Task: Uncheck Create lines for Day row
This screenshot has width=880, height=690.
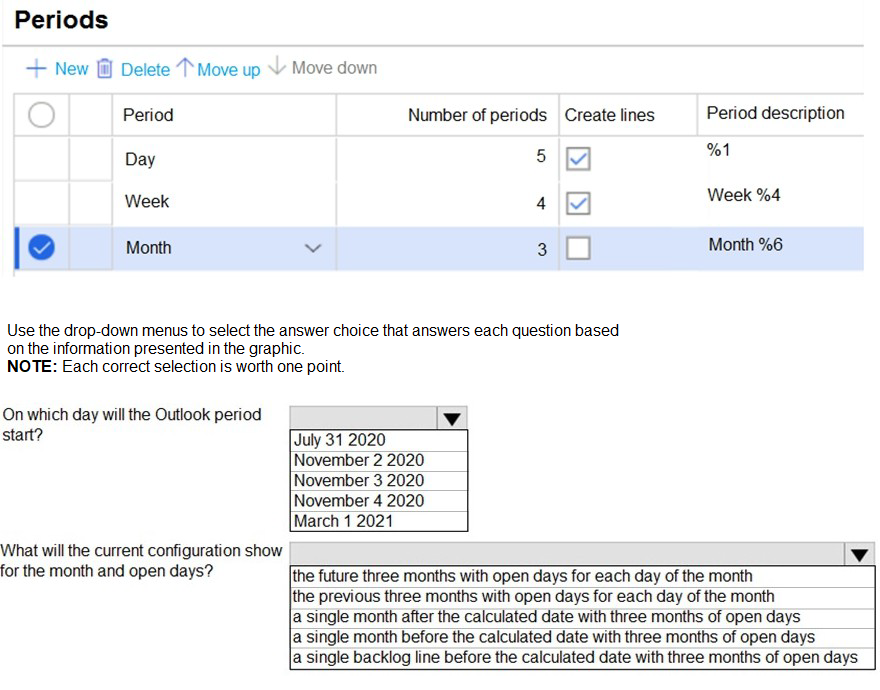Action: (578, 159)
